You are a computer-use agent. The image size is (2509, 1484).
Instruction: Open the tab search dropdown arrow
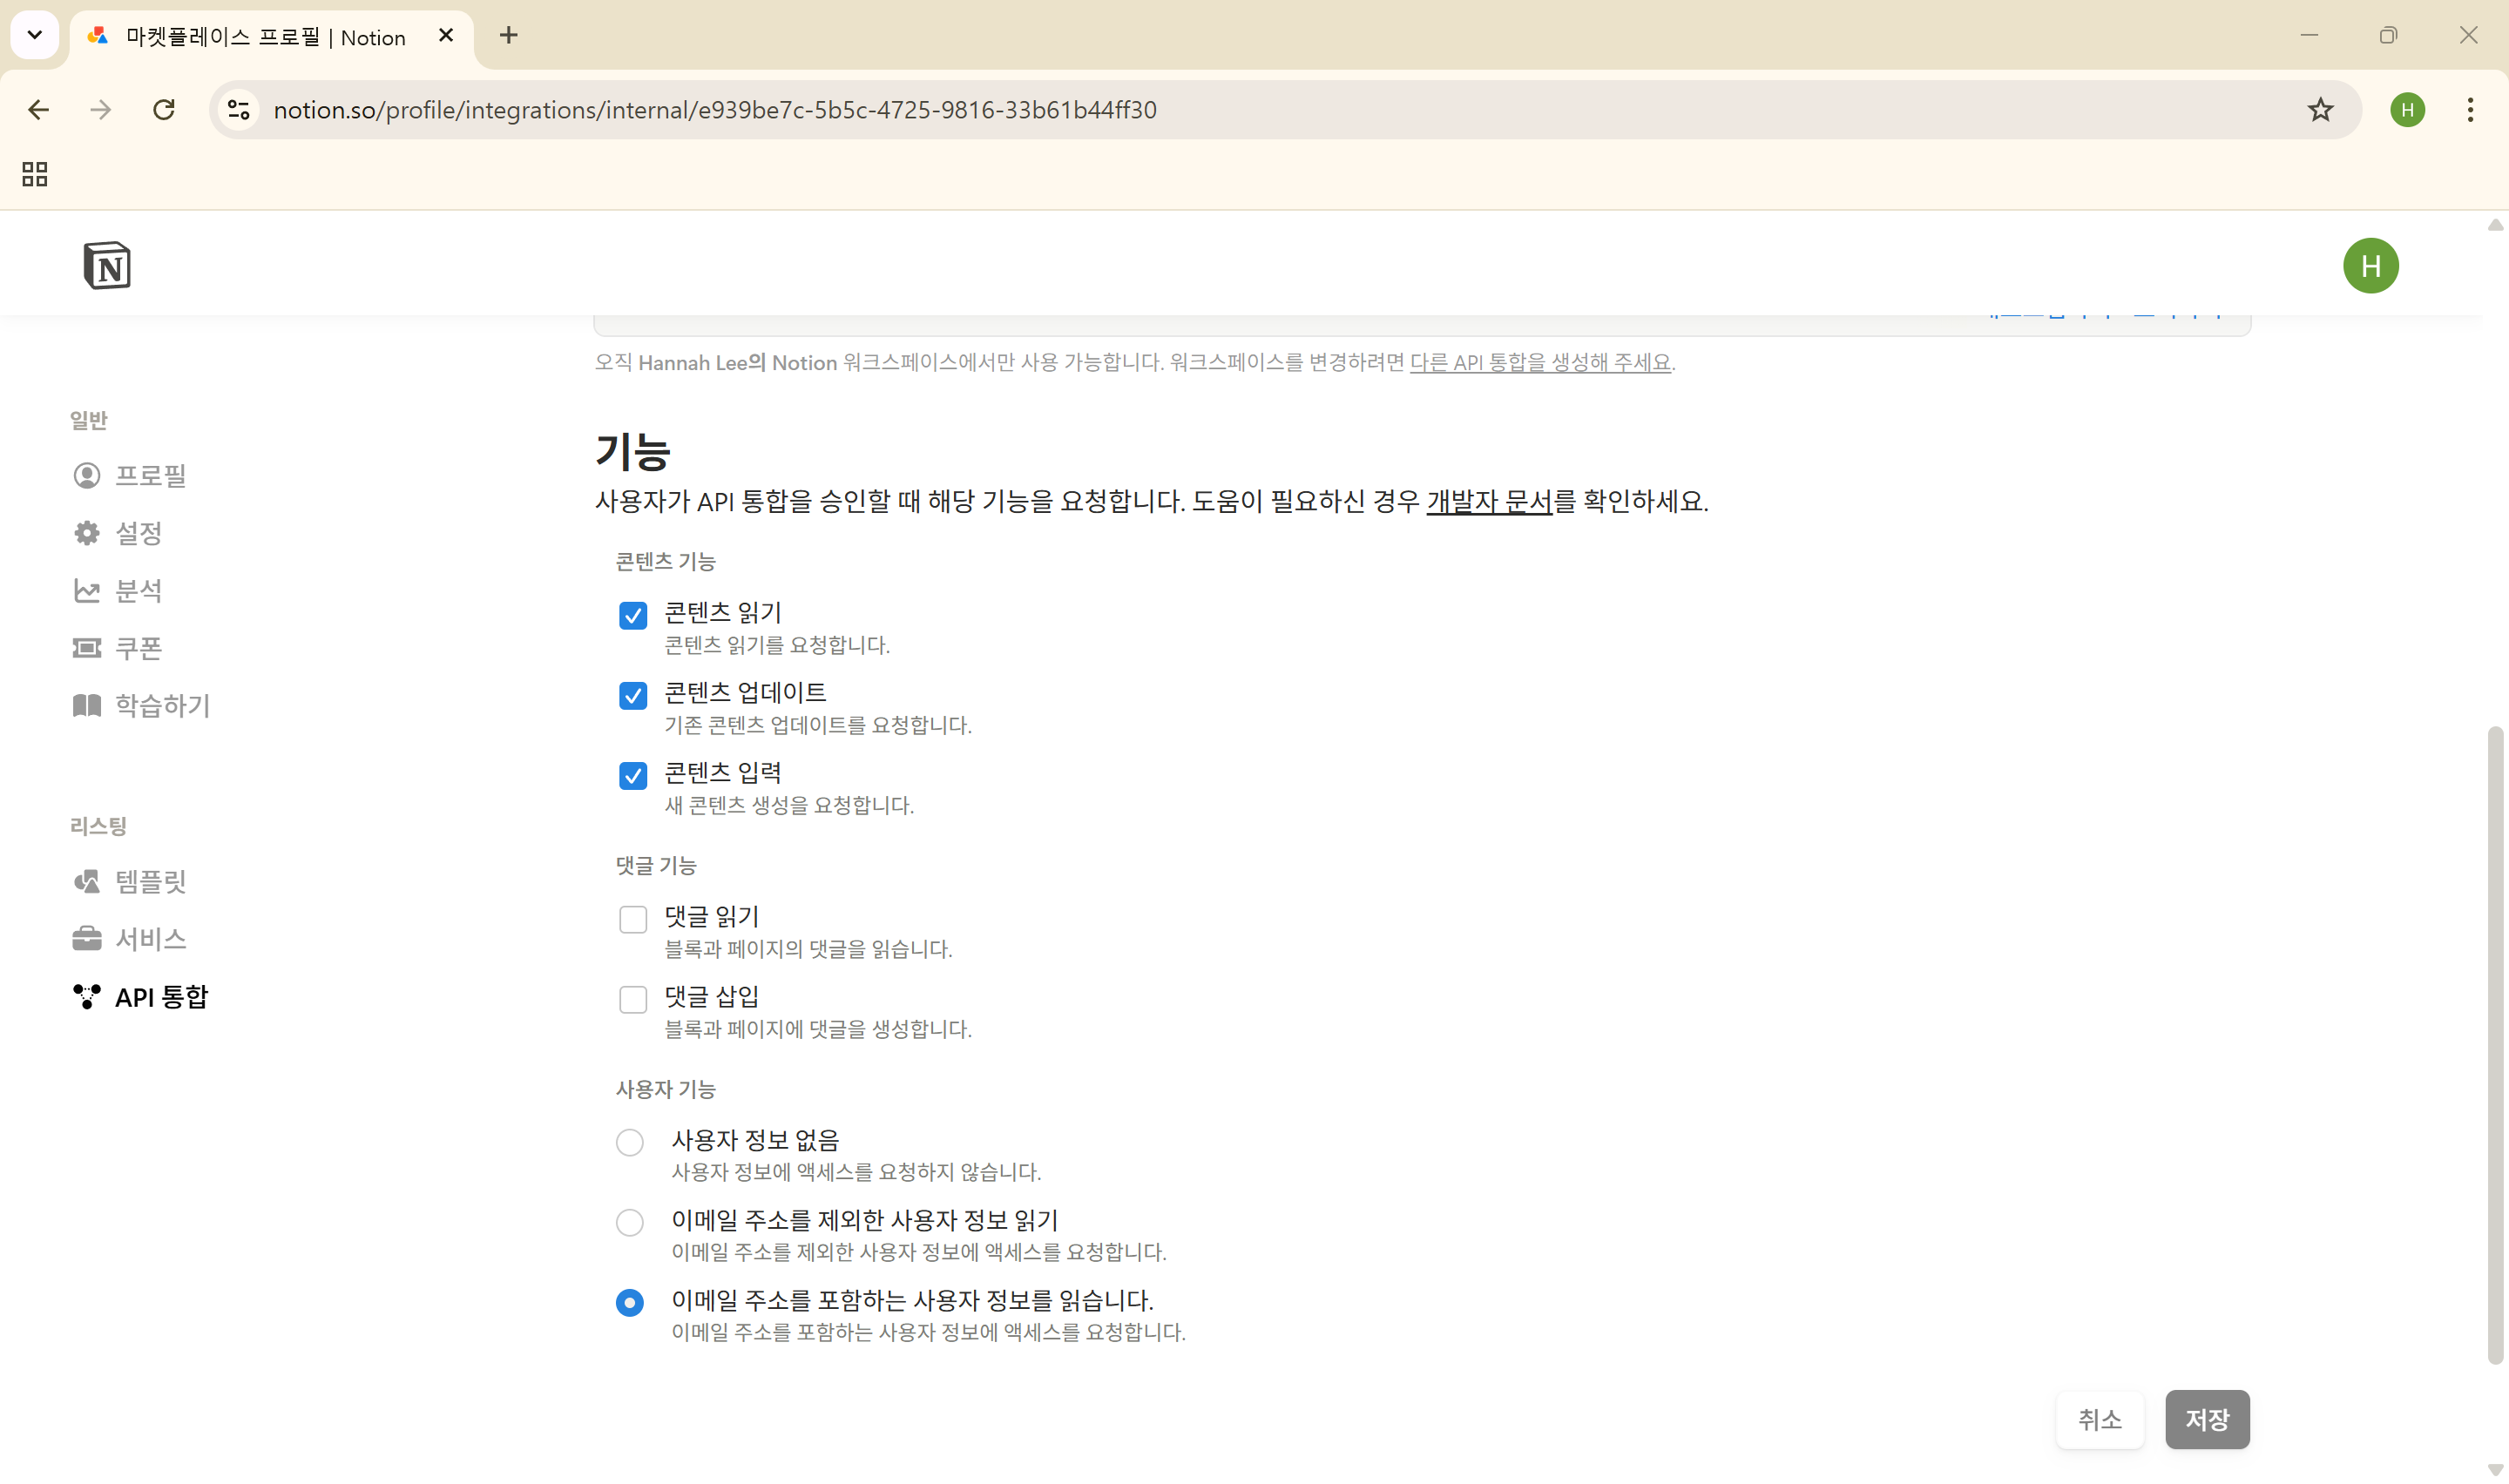tap(35, 36)
